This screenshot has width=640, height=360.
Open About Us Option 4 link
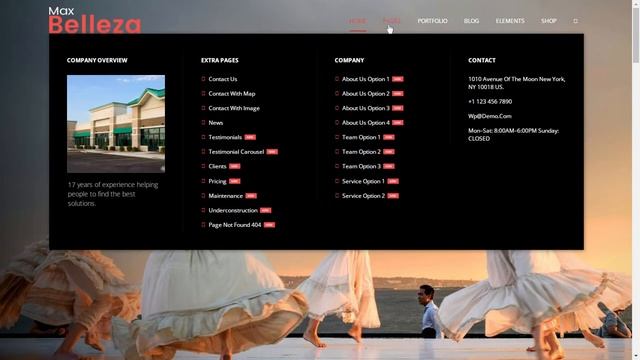coord(366,123)
